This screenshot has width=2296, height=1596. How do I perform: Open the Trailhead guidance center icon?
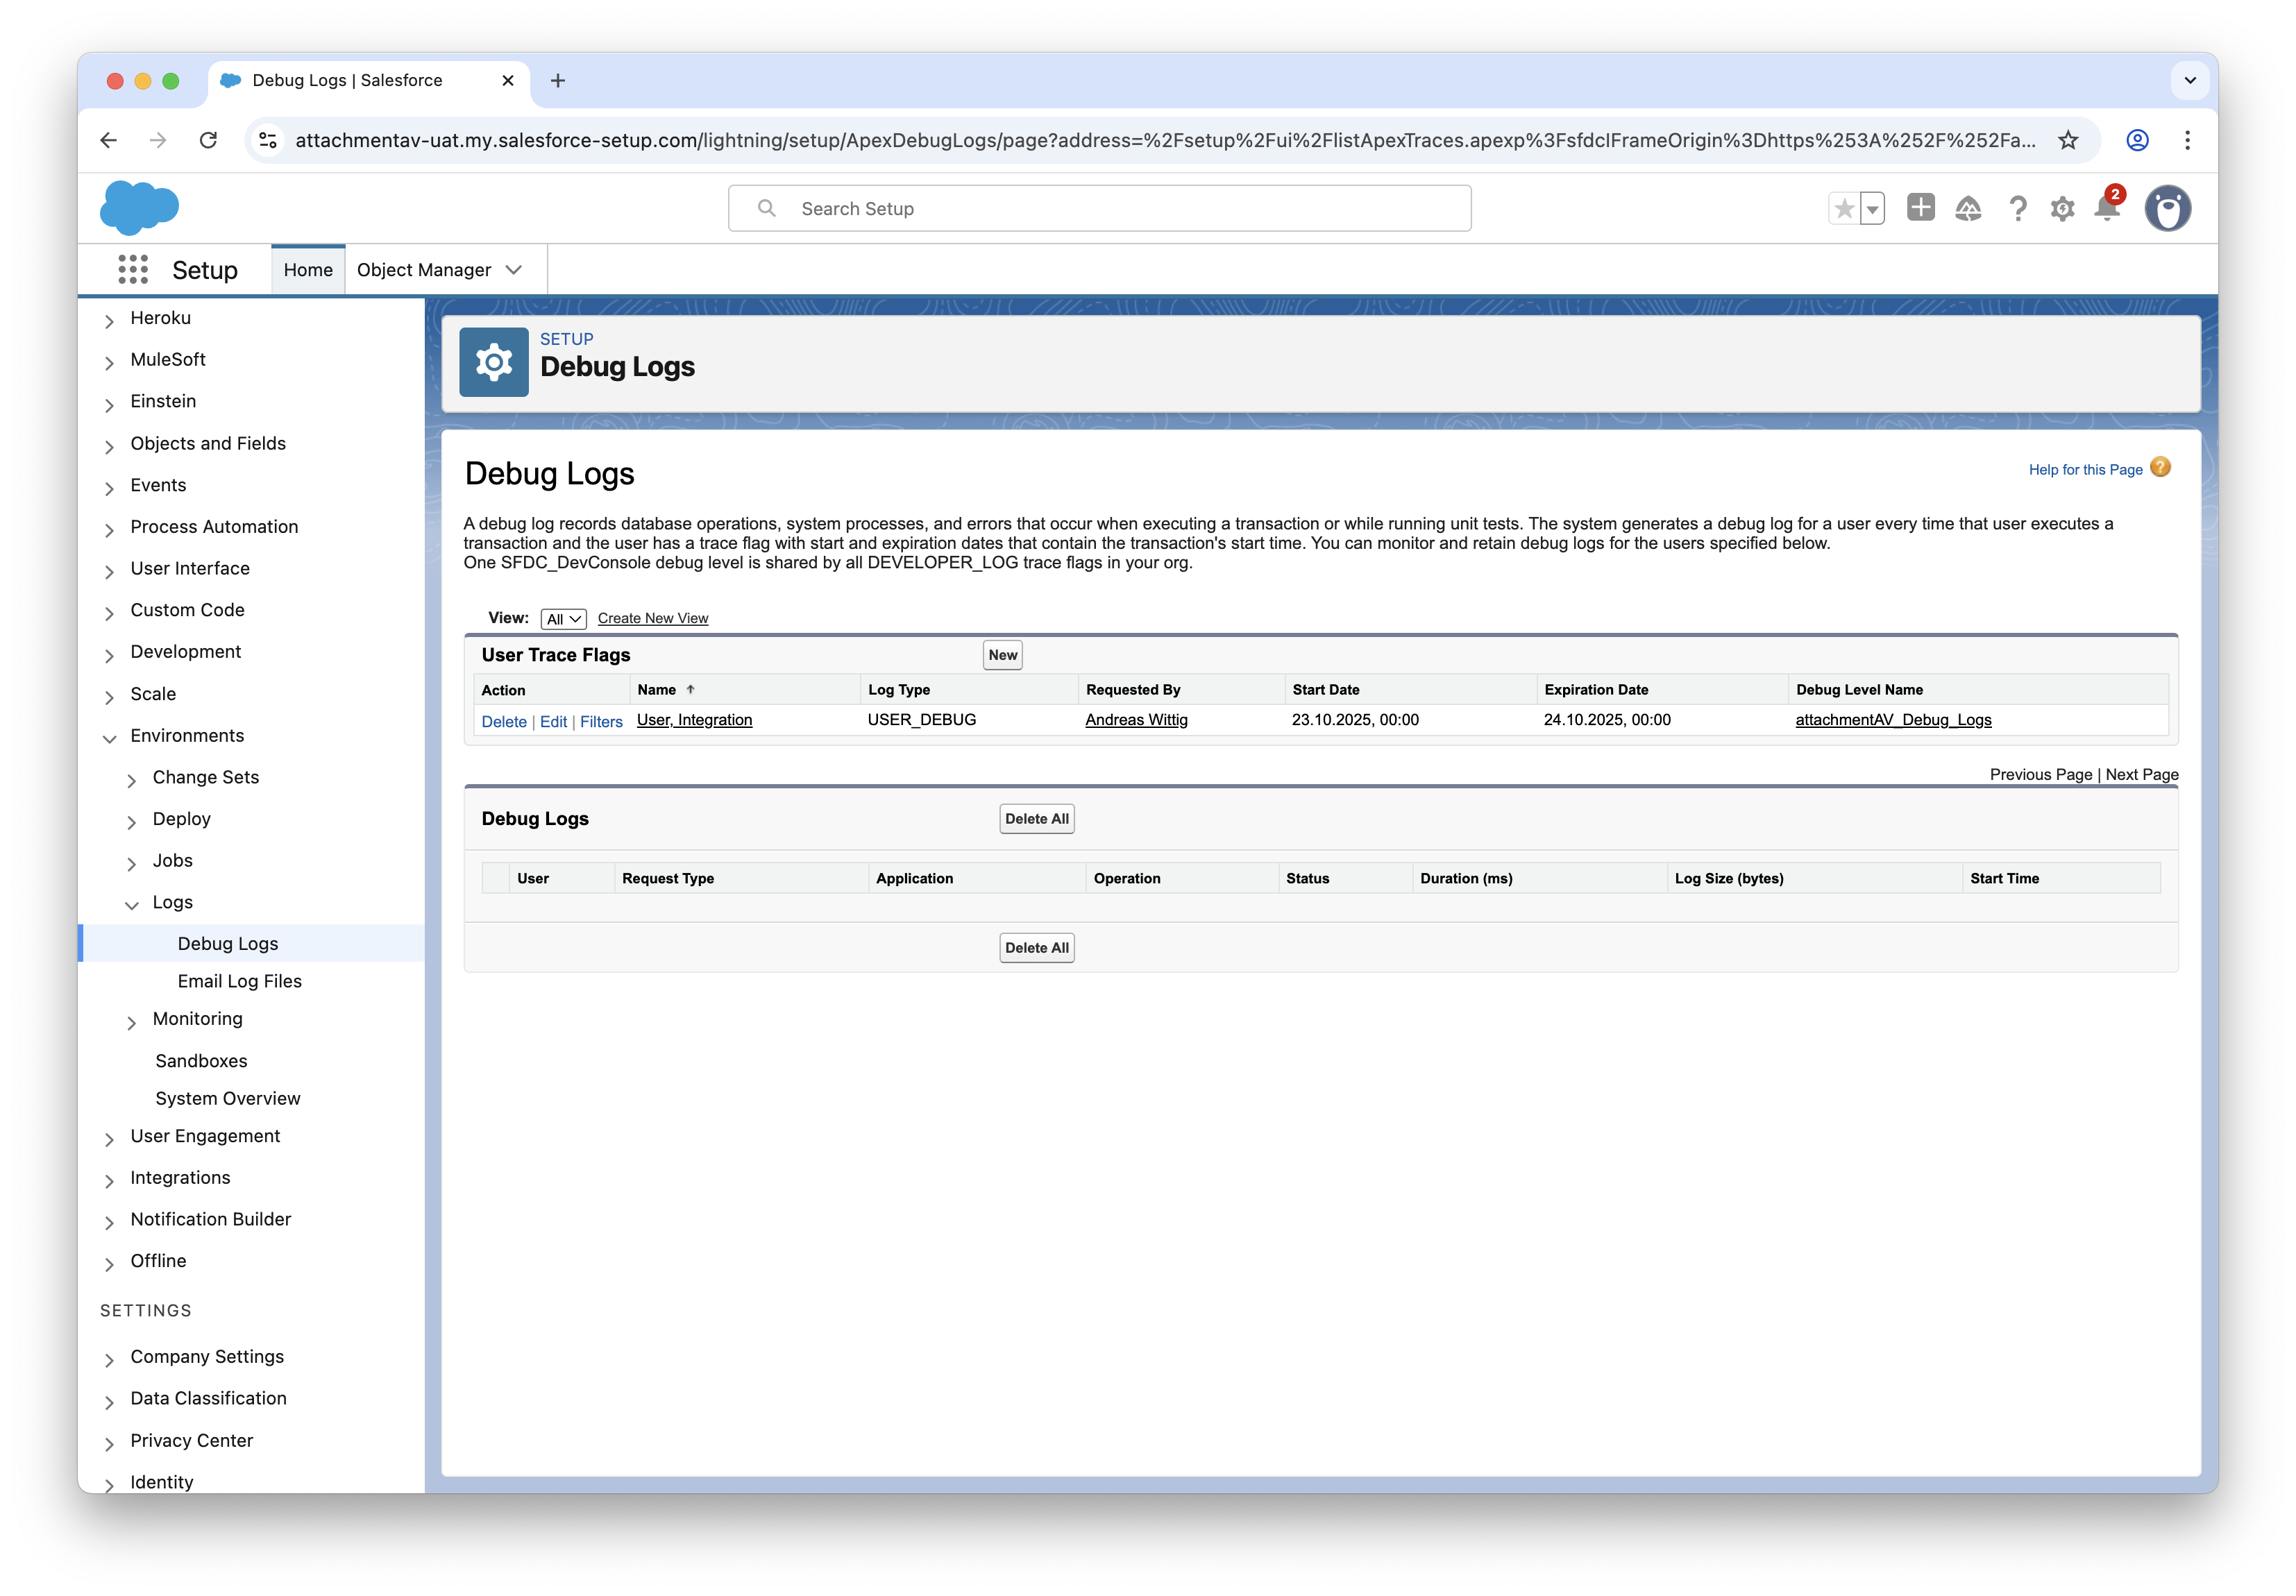pos(1968,209)
